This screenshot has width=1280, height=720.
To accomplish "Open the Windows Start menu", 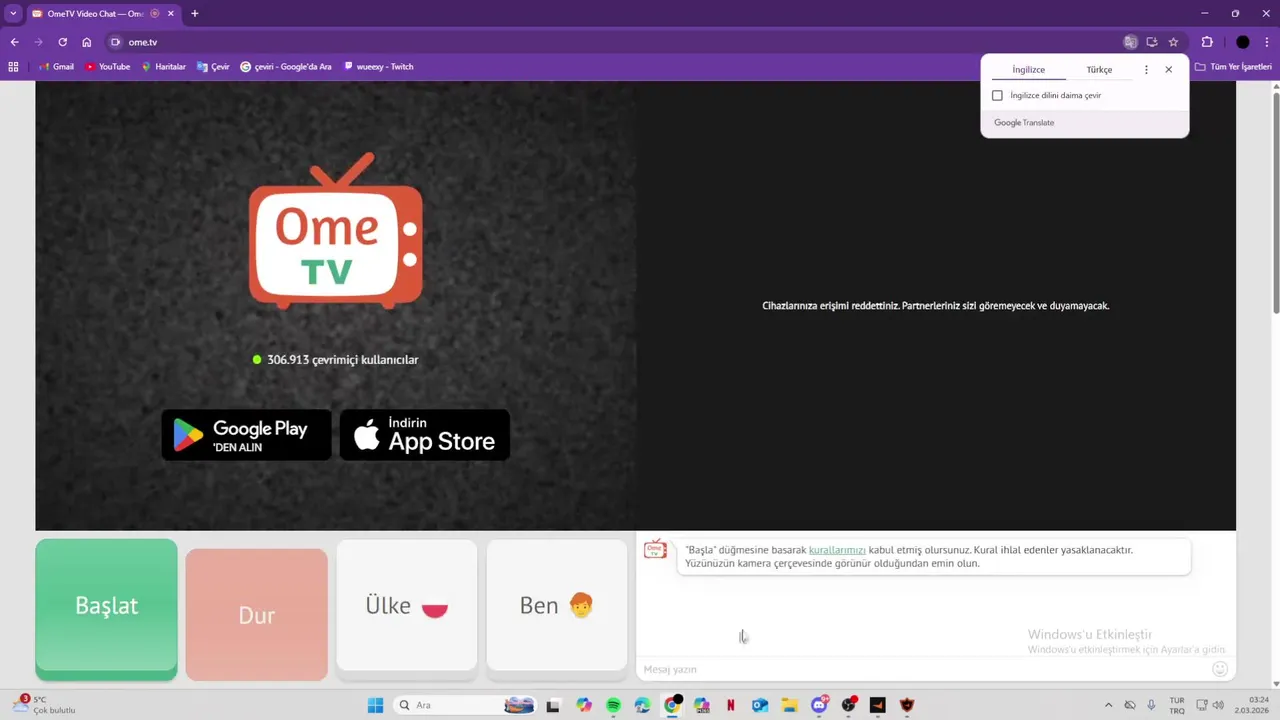I will 375,705.
